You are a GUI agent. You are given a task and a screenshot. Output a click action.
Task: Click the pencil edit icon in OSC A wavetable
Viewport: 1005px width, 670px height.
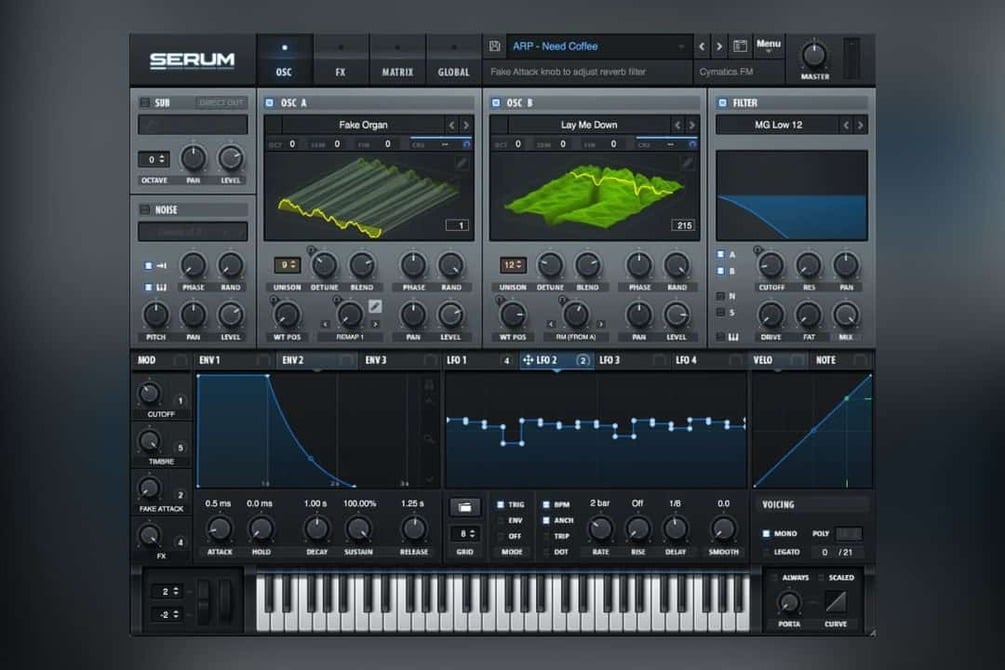[x=461, y=164]
